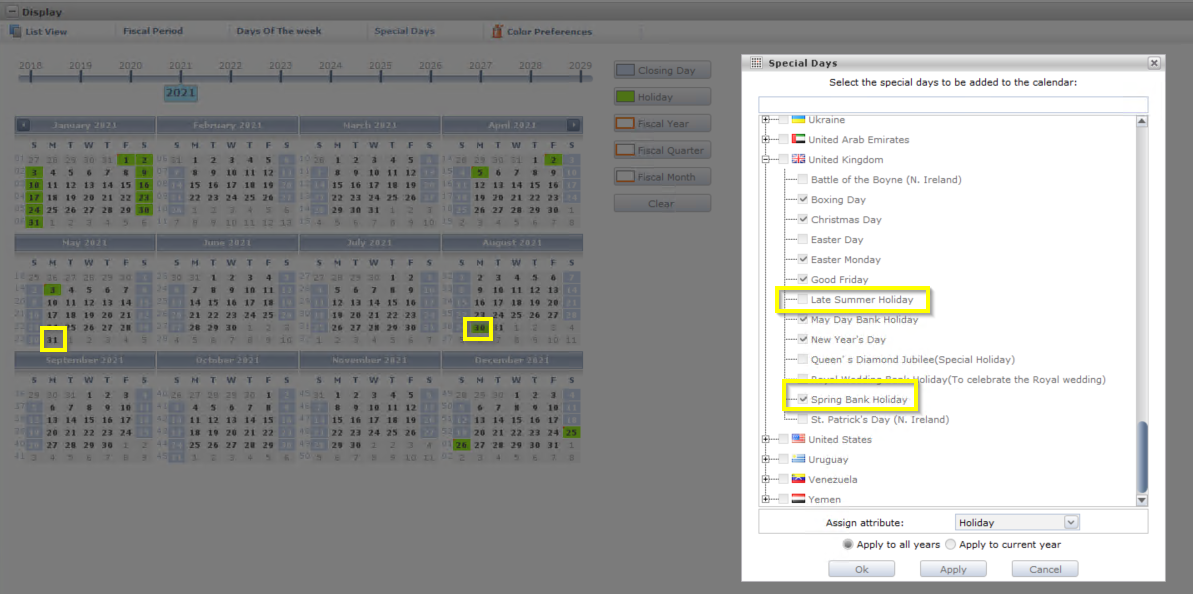Click the green Holiday color swatch
The image size is (1193, 594).
(x=625, y=97)
